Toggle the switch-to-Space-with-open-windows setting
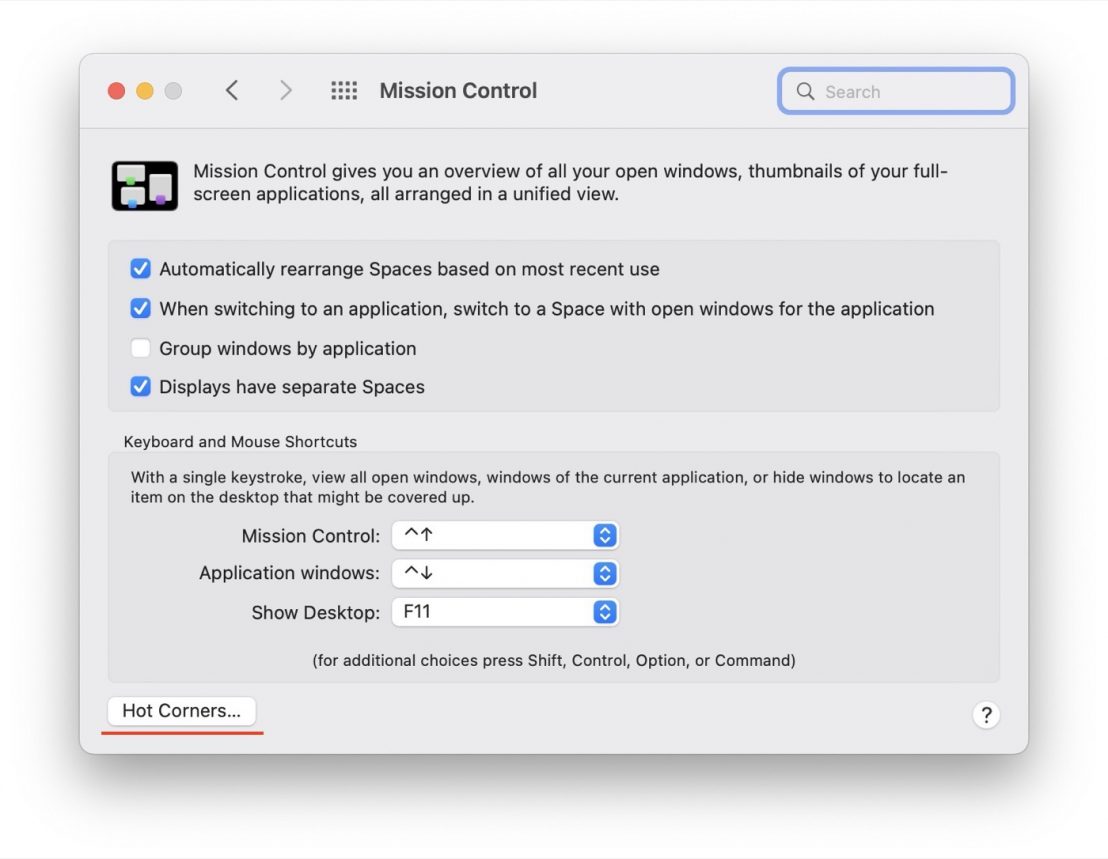 click(140, 308)
